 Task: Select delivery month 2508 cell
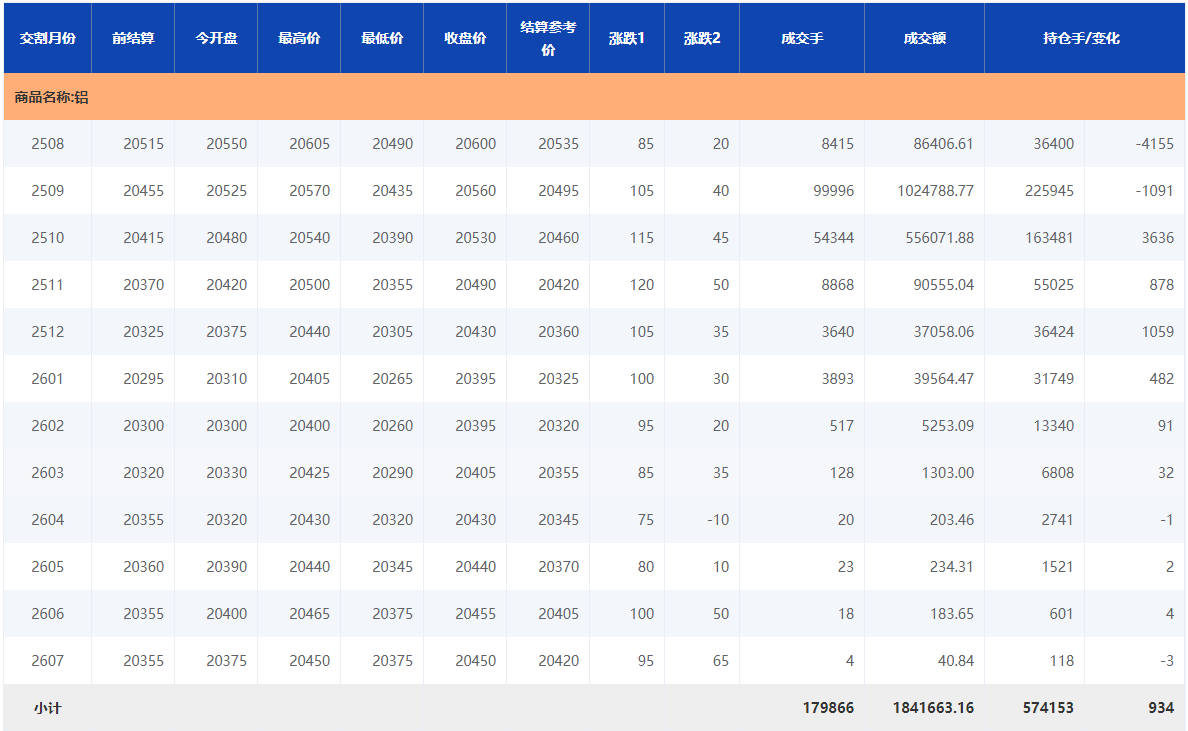point(48,144)
